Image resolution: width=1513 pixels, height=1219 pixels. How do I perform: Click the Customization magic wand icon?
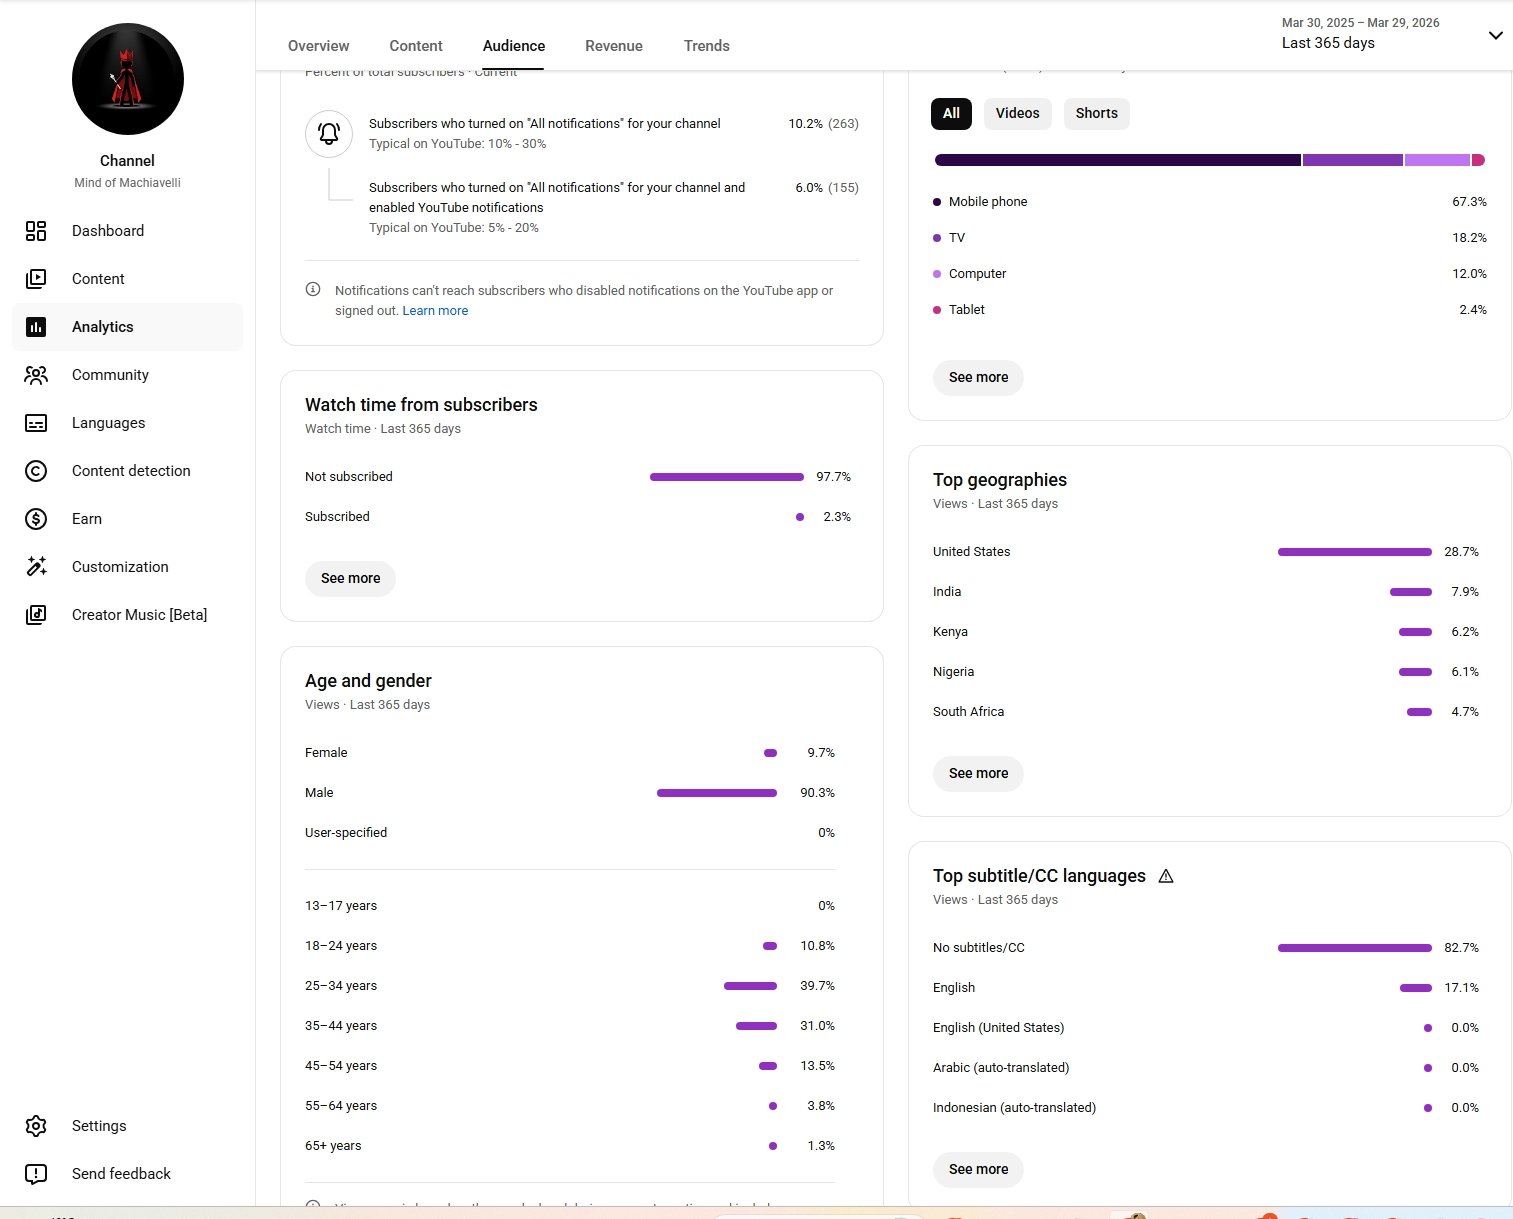pyautogui.click(x=36, y=567)
